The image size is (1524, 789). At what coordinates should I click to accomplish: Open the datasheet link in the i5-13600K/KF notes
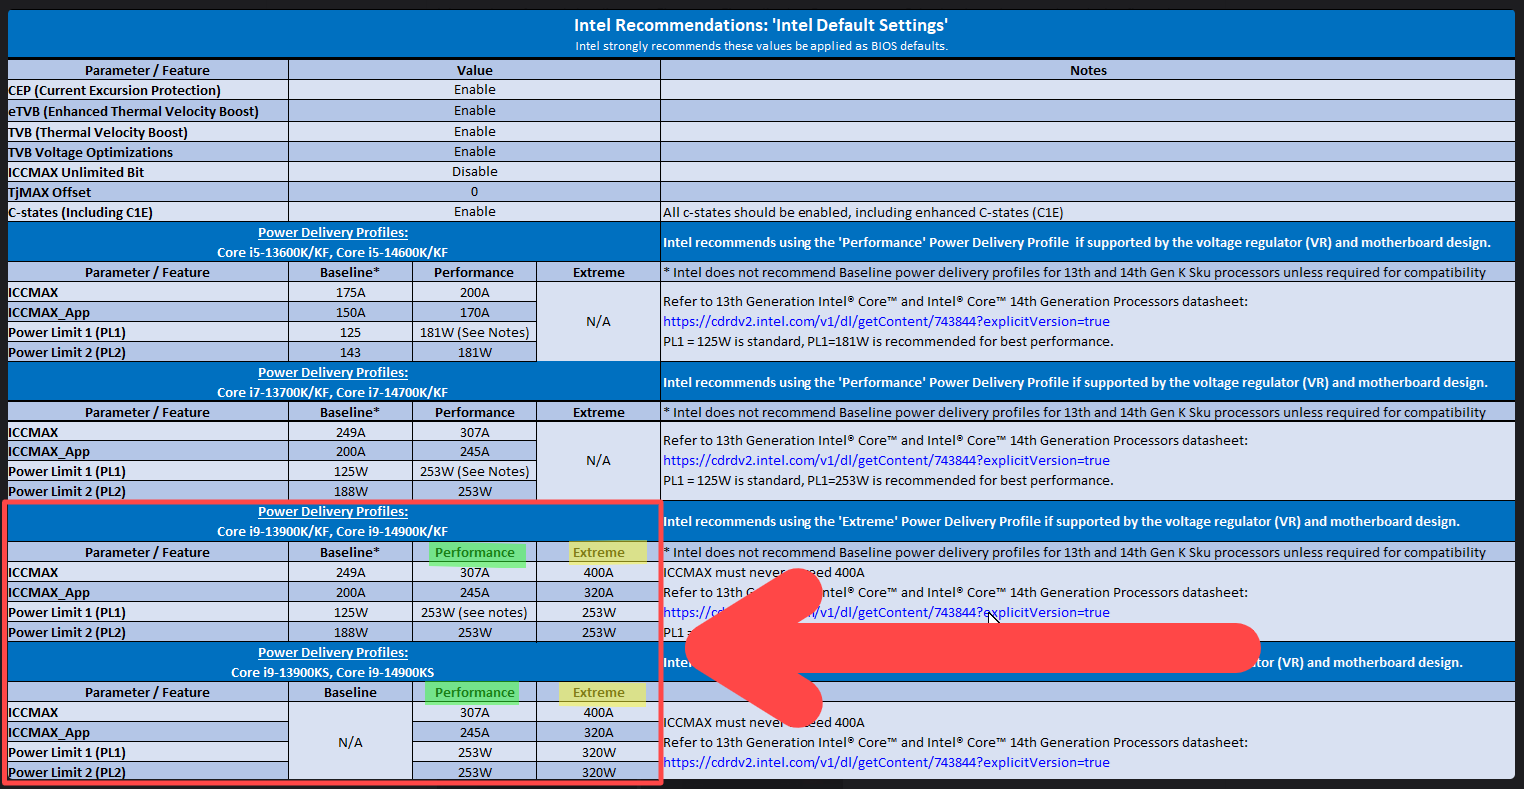tap(886, 321)
